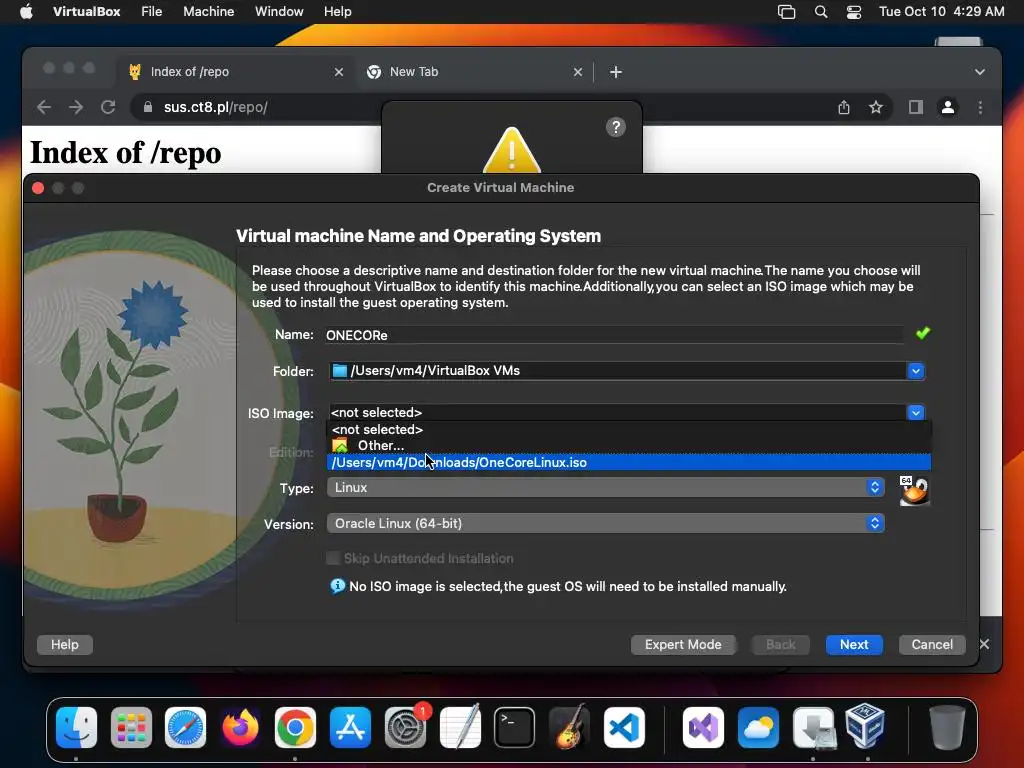Open GarageBand from the dock
1024x768 pixels.
pyautogui.click(x=569, y=727)
